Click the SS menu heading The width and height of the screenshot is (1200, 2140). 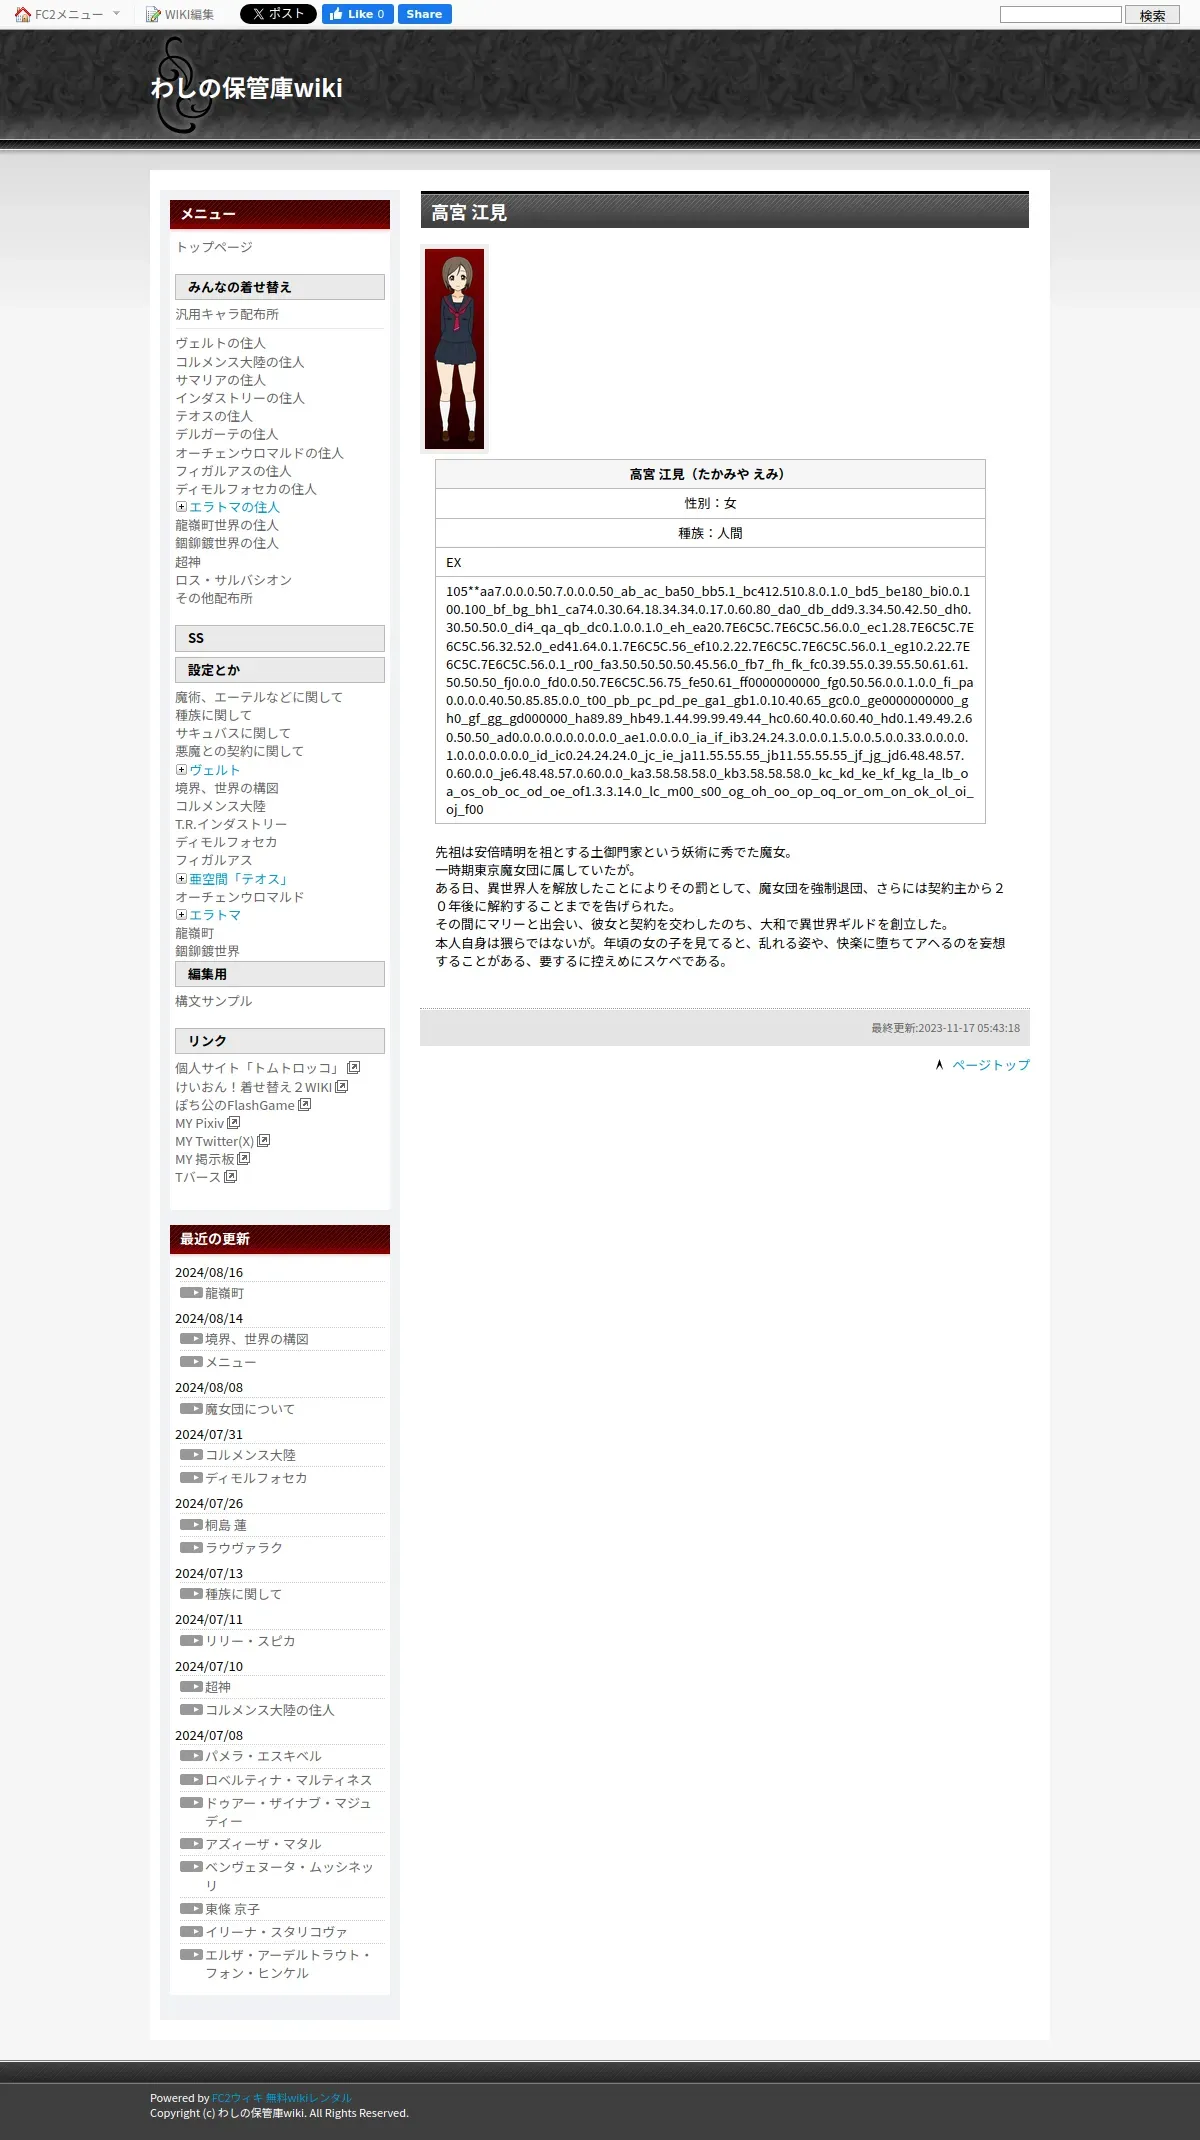click(280, 638)
